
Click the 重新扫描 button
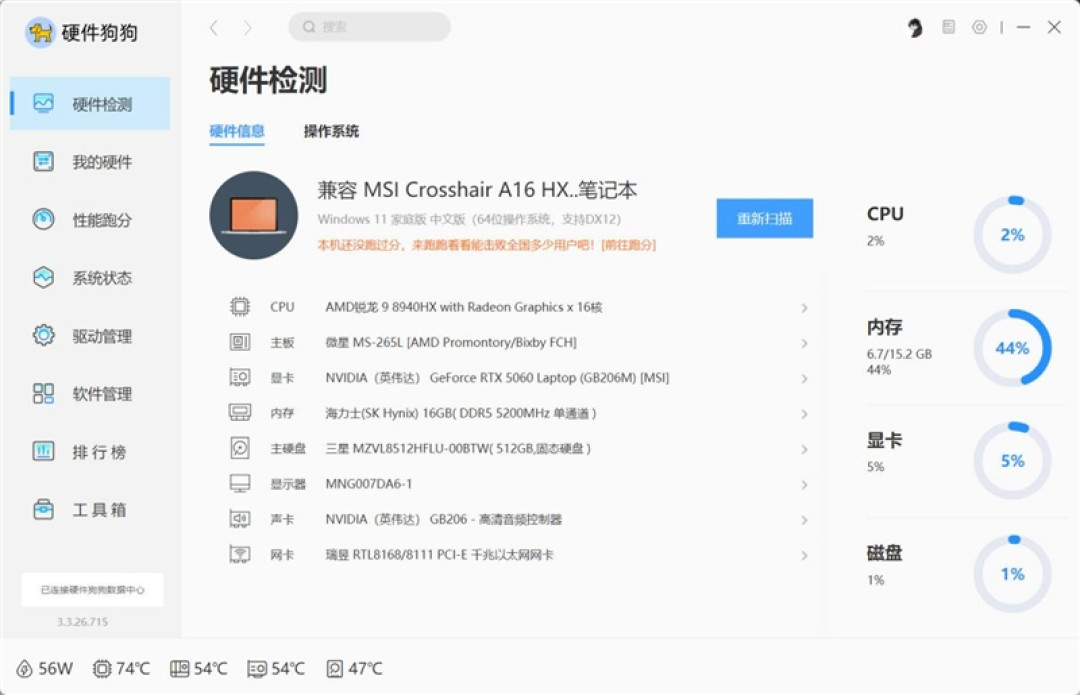pyautogui.click(x=765, y=218)
